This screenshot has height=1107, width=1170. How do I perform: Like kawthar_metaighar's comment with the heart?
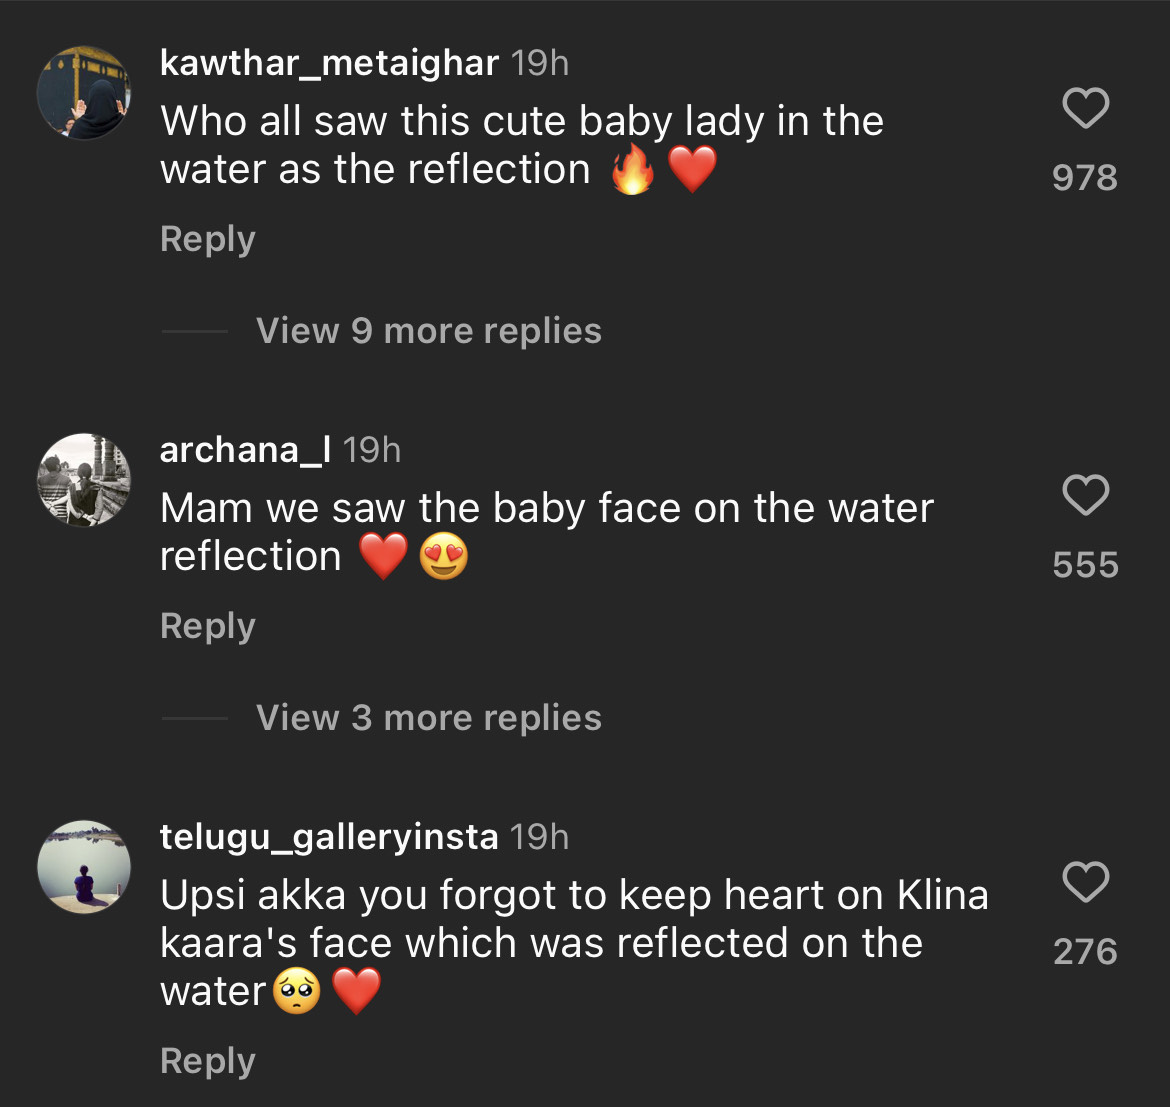click(x=1085, y=108)
